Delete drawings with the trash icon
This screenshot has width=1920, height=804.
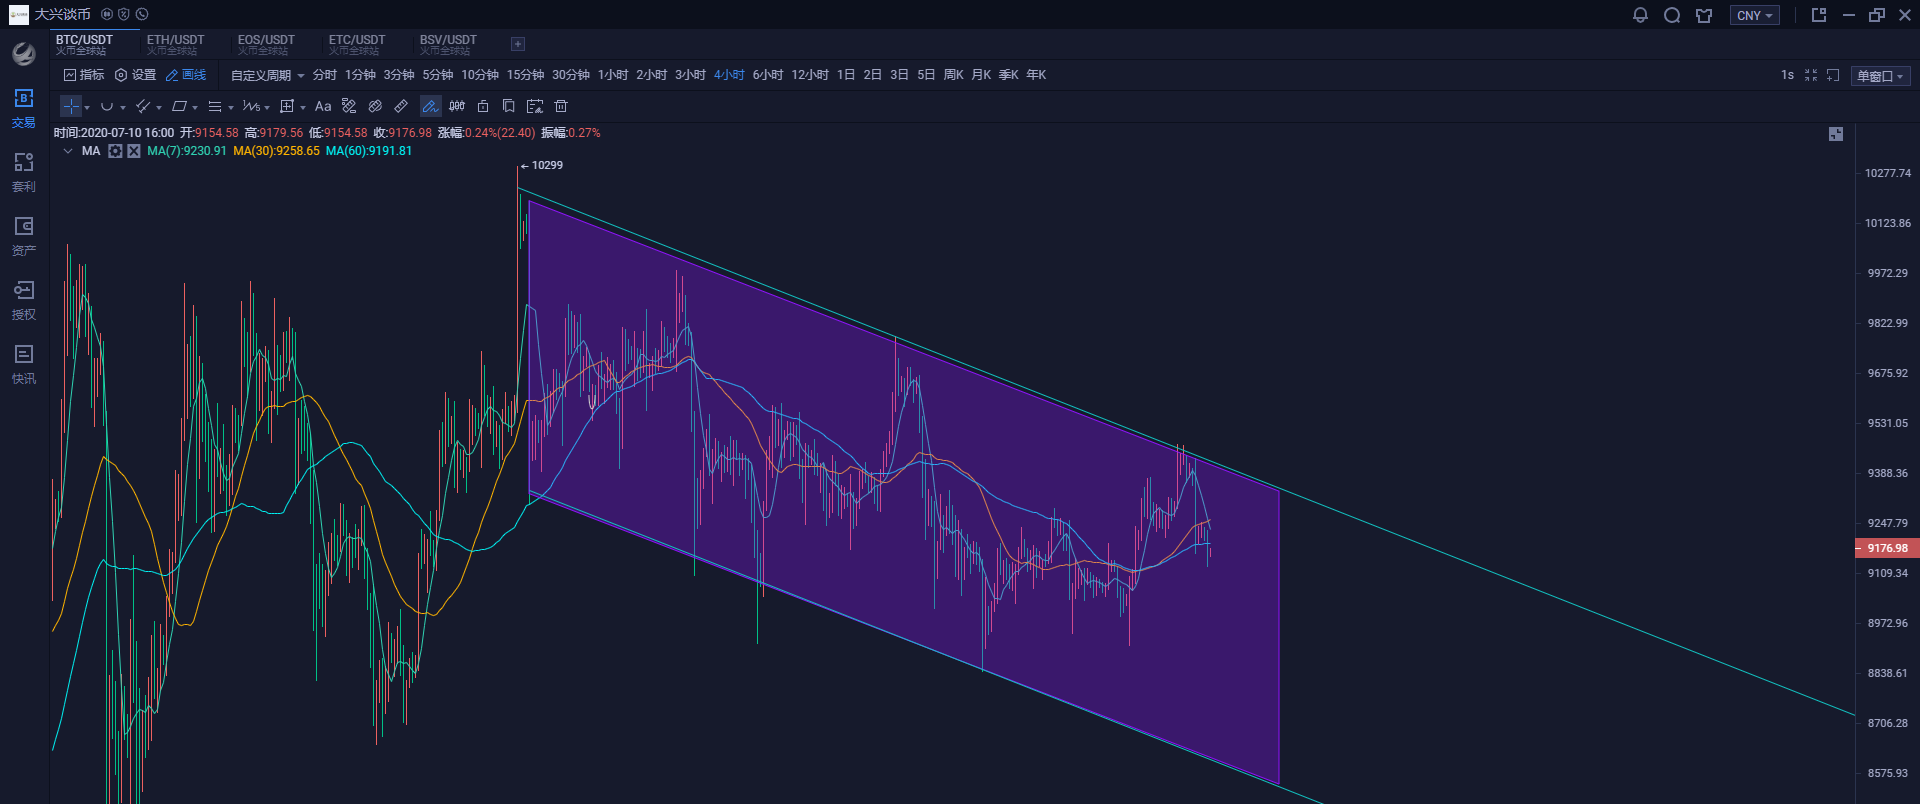point(561,106)
